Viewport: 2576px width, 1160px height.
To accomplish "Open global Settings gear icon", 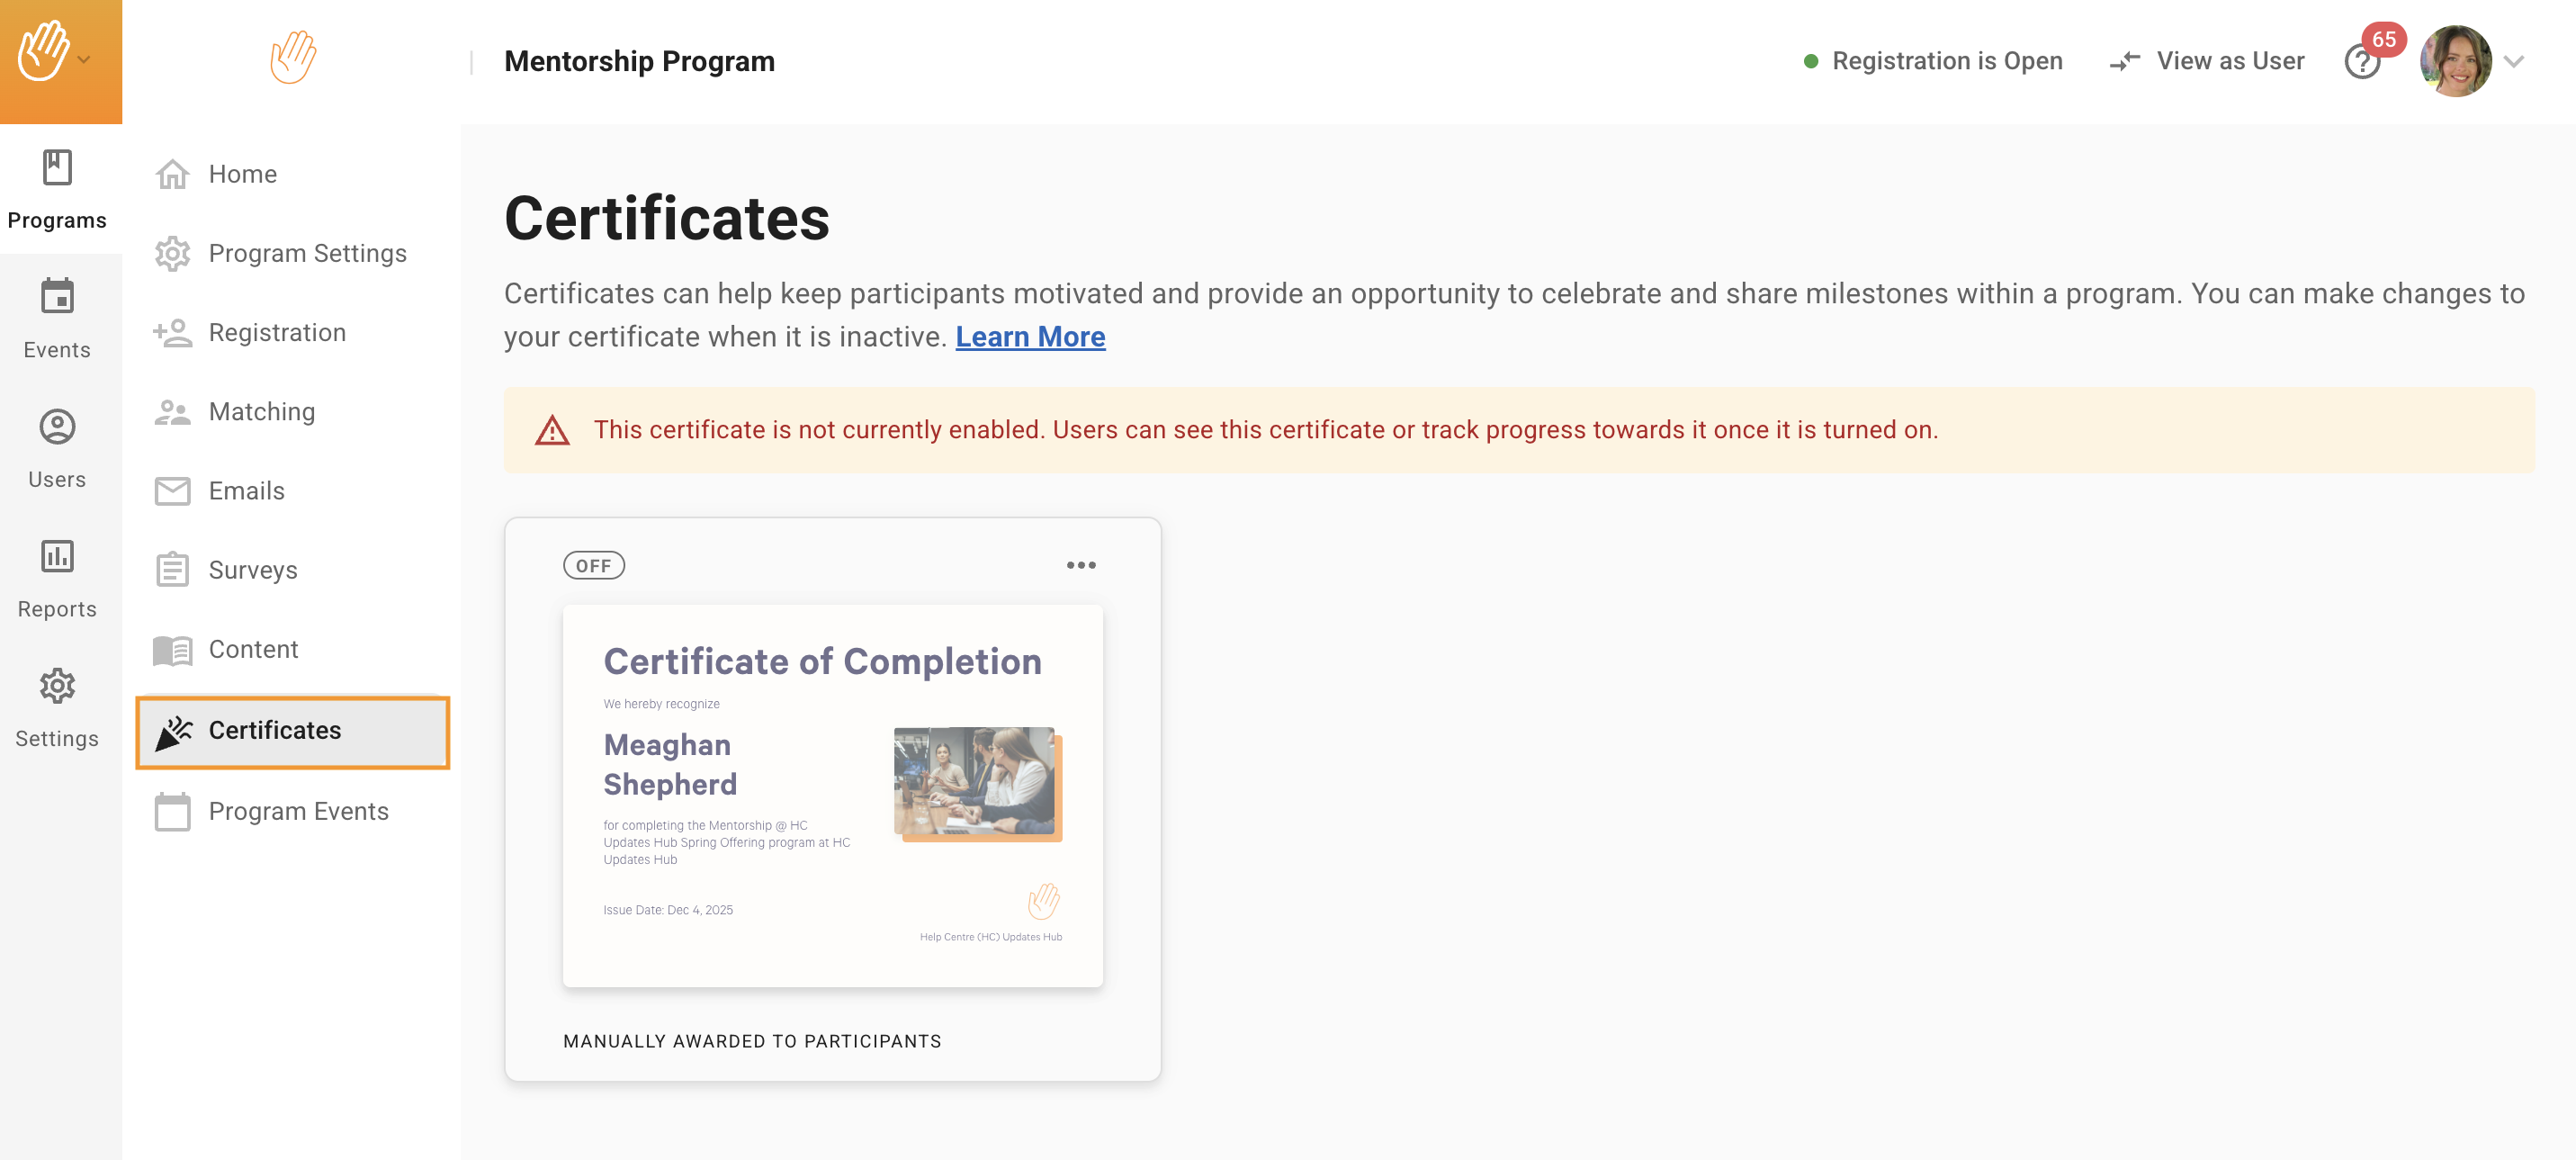I will coord(57,686).
